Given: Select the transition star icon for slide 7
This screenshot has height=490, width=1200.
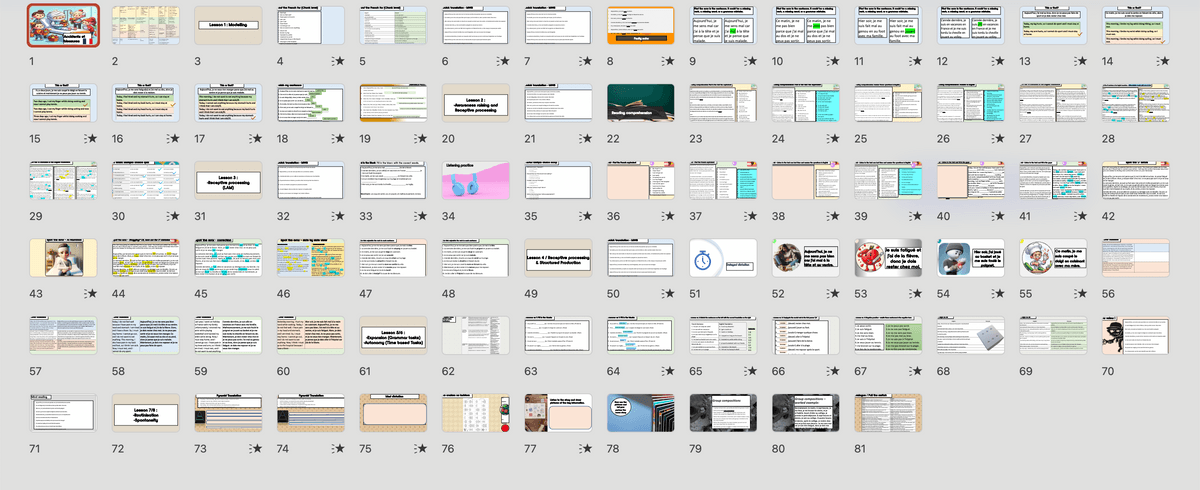Looking at the screenshot, I should (x=587, y=62).
